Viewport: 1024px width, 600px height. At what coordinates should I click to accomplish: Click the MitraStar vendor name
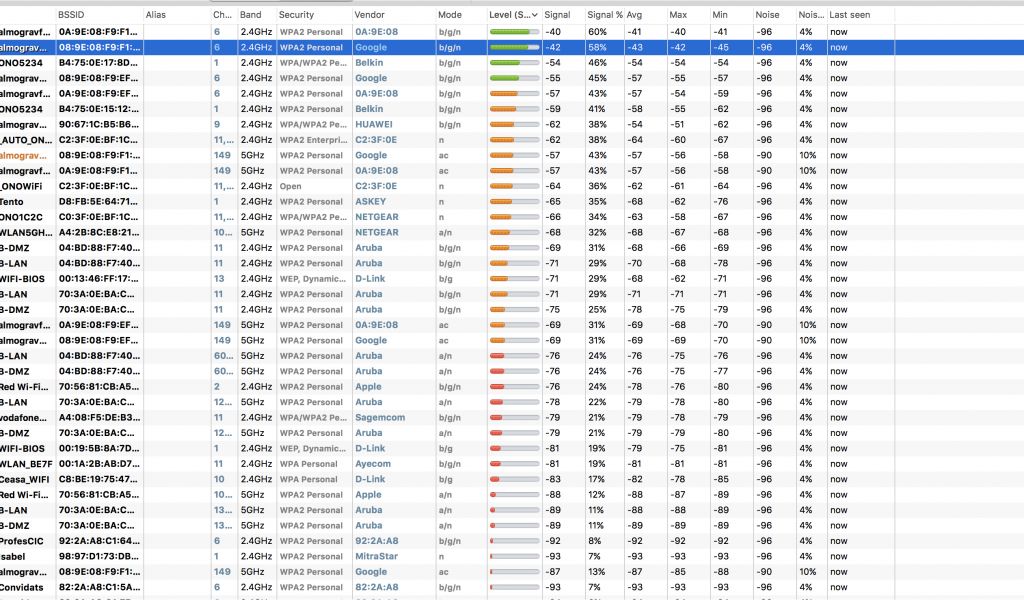coord(377,556)
